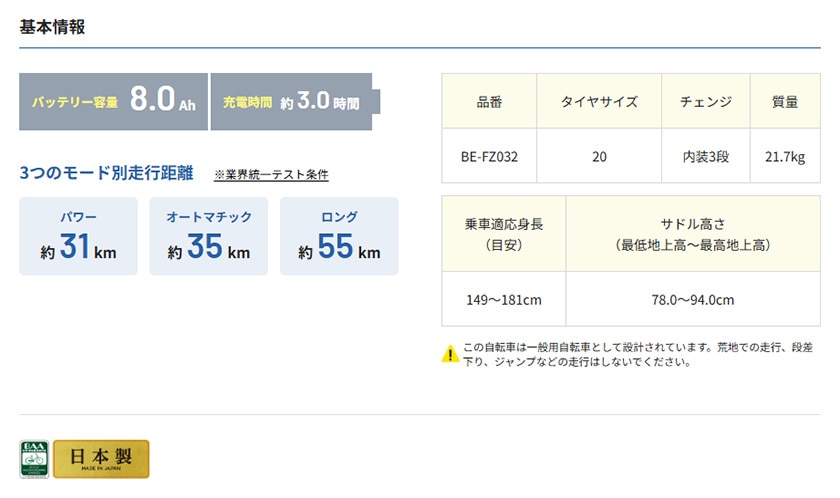Click the 基本情報 section heading
Viewport: 840px width, 498px height.
[53, 27]
